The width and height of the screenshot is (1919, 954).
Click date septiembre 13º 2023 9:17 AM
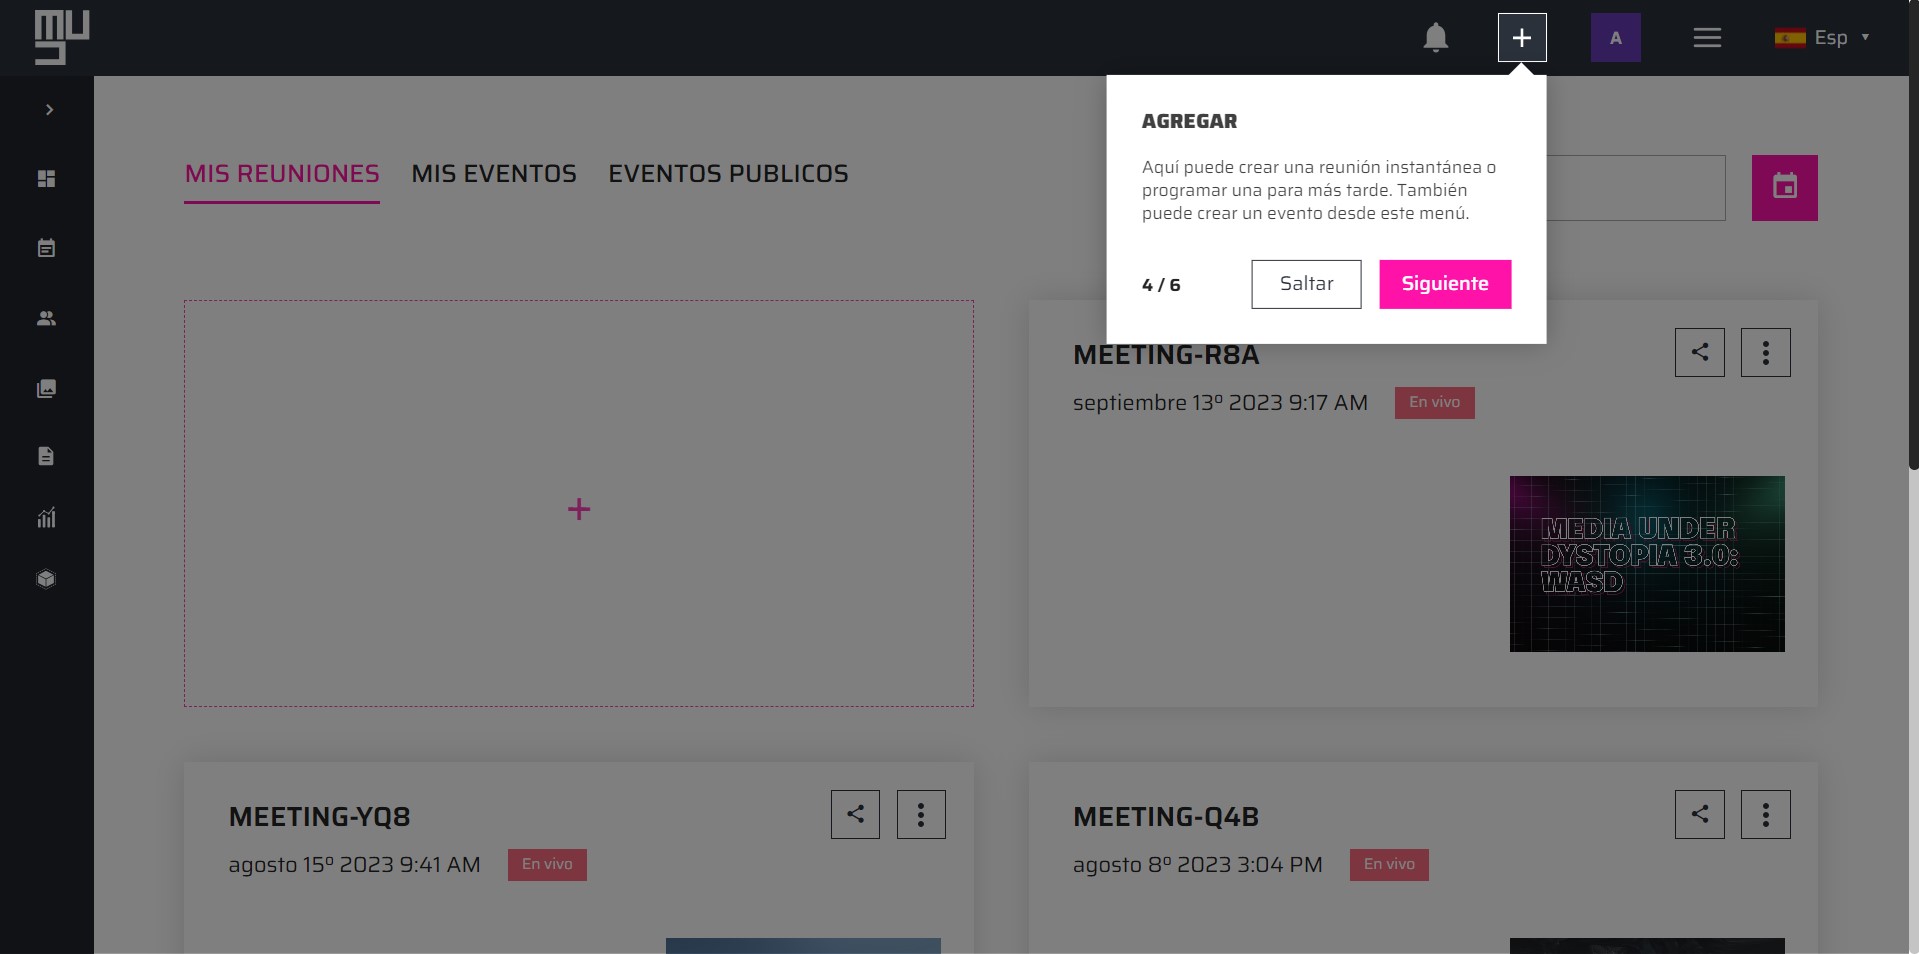[x=1220, y=403]
